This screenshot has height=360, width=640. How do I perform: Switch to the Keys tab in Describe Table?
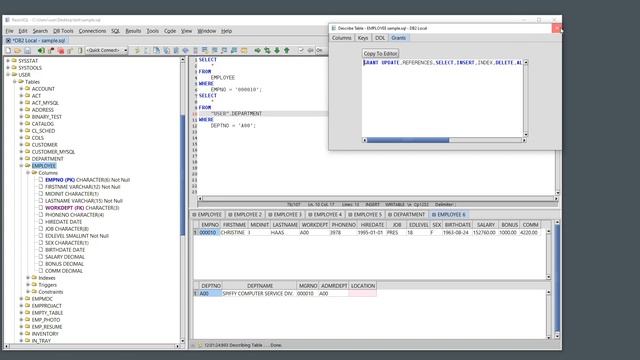pyautogui.click(x=363, y=38)
